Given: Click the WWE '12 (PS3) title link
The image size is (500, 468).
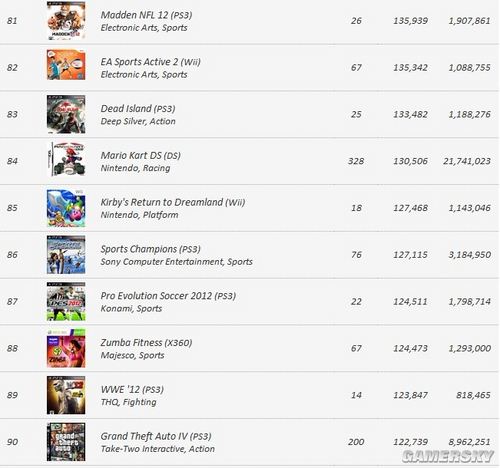Looking at the screenshot, I should [132, 389].
